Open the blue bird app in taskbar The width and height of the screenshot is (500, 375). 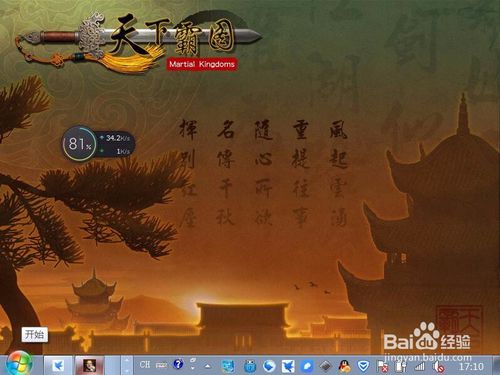tap(58, 366)
